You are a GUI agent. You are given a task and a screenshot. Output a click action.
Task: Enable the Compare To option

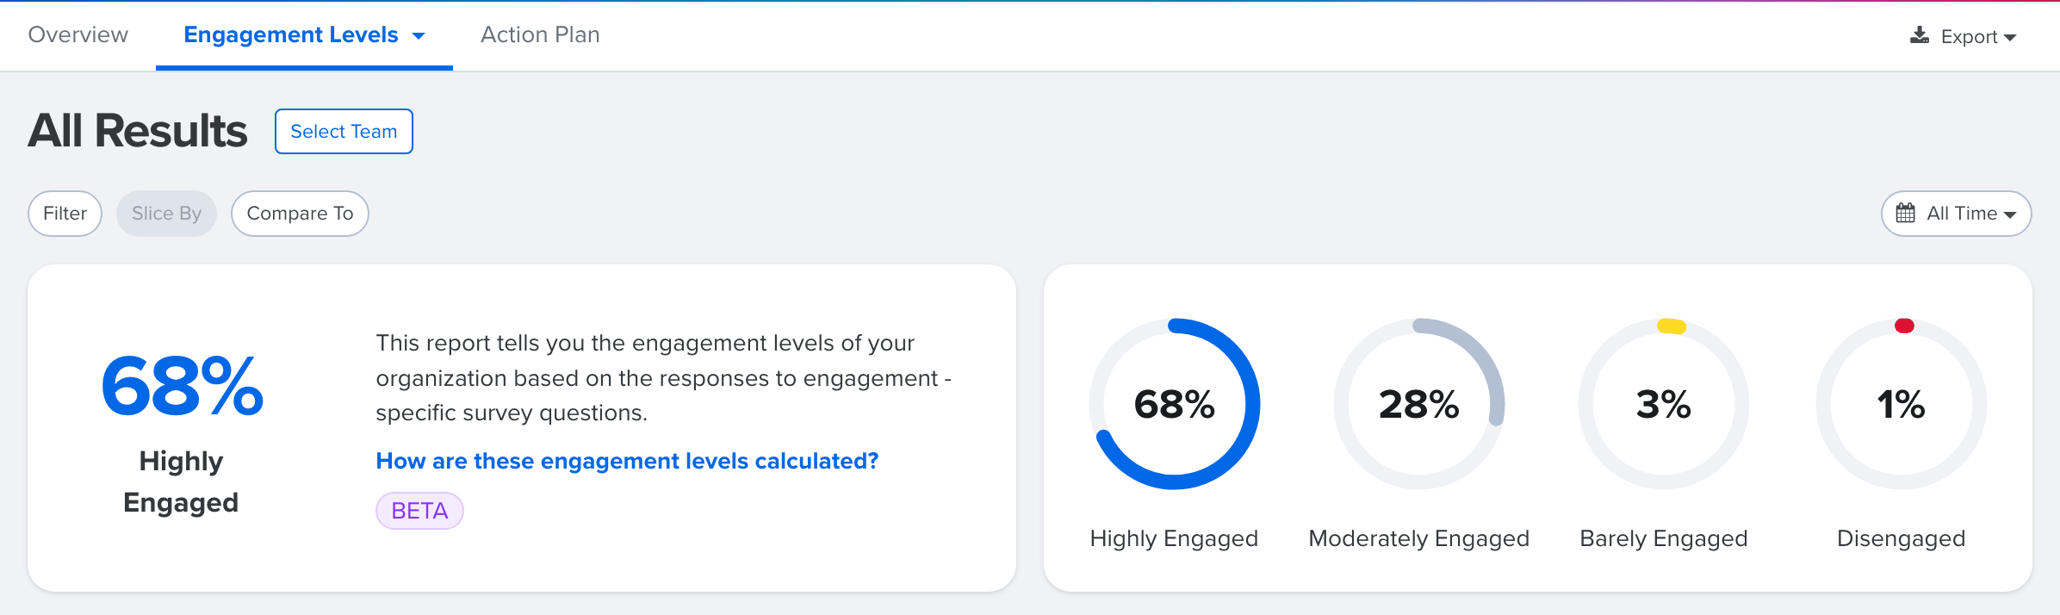pos(299,213)
